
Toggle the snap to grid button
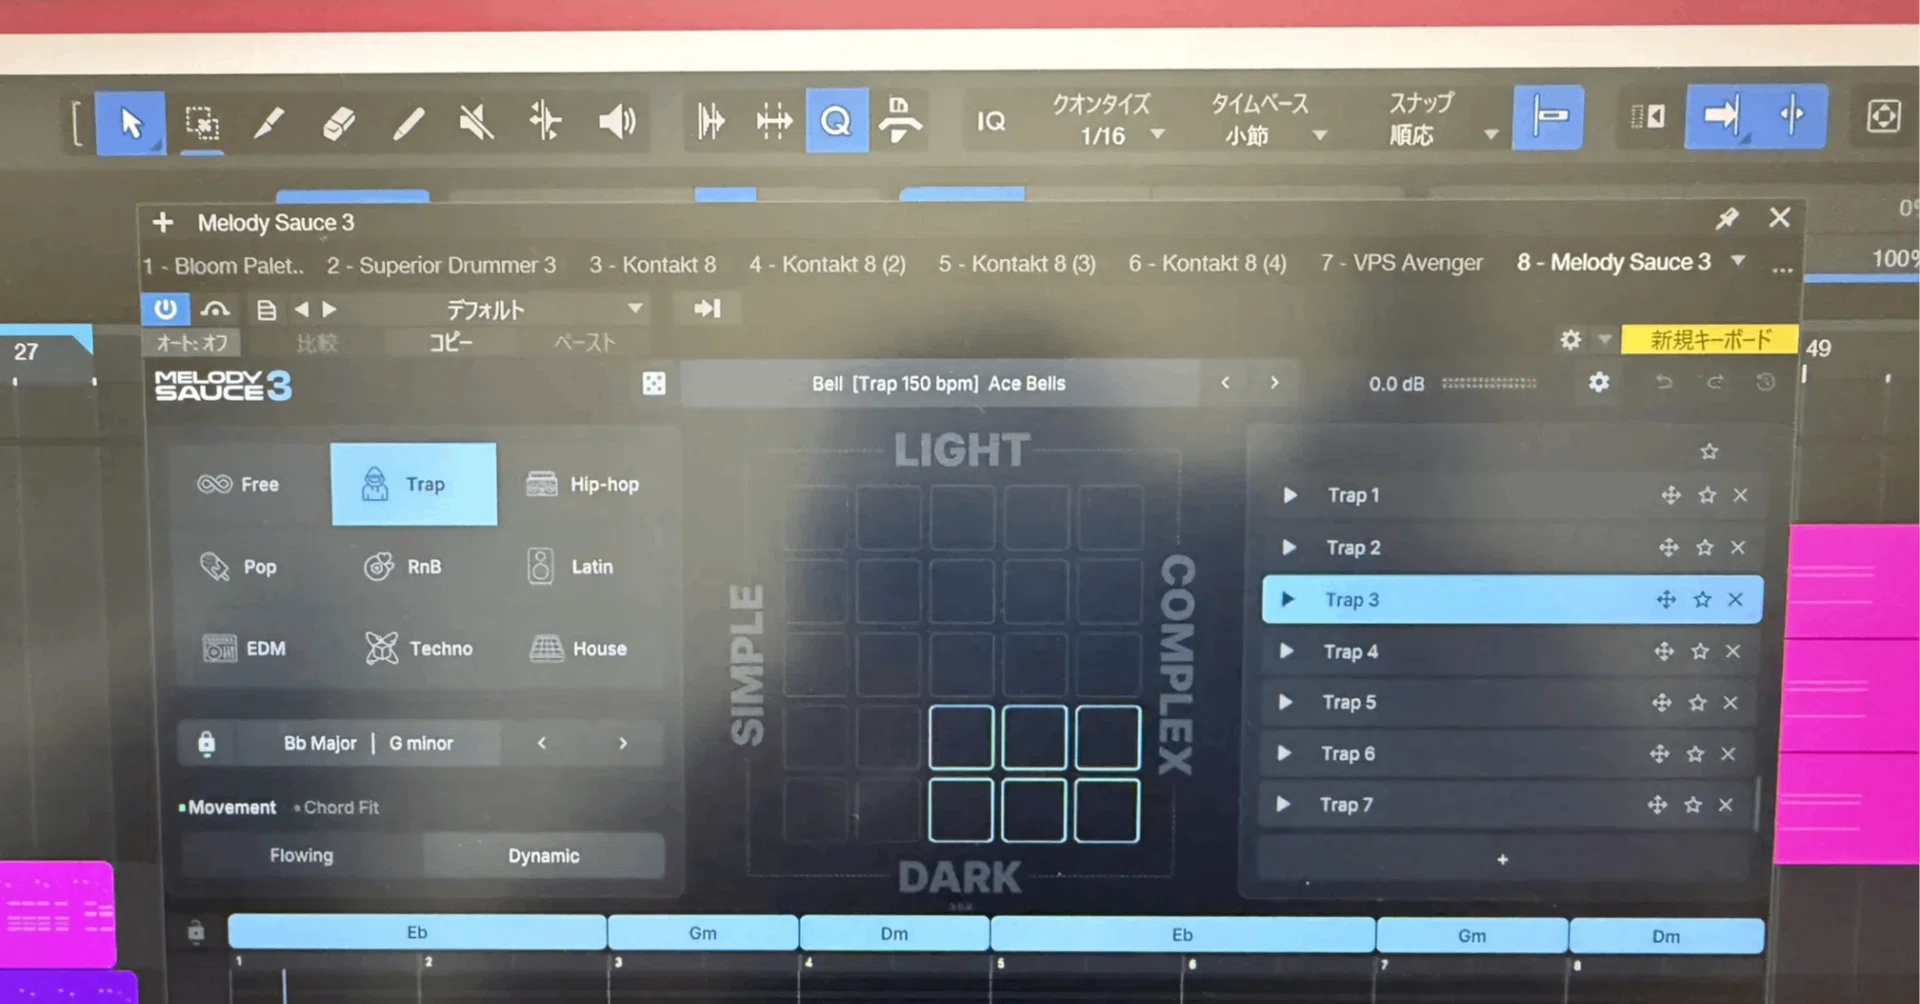(x=1548, y=117)
